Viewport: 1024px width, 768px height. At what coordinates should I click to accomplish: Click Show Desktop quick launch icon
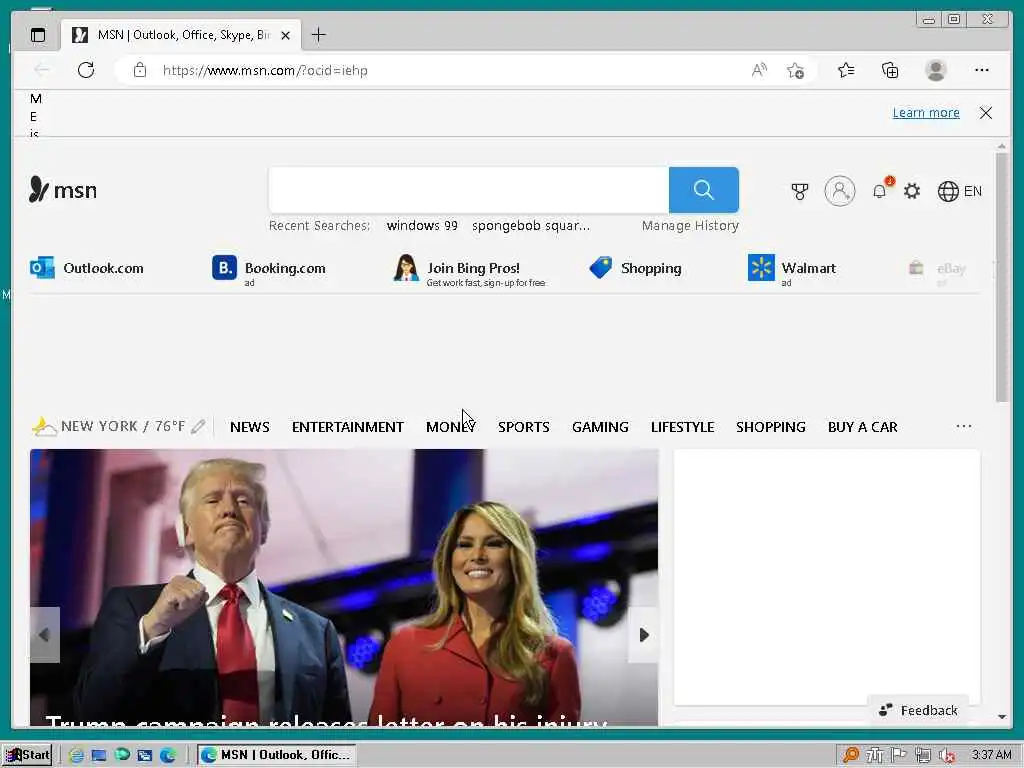99,755
